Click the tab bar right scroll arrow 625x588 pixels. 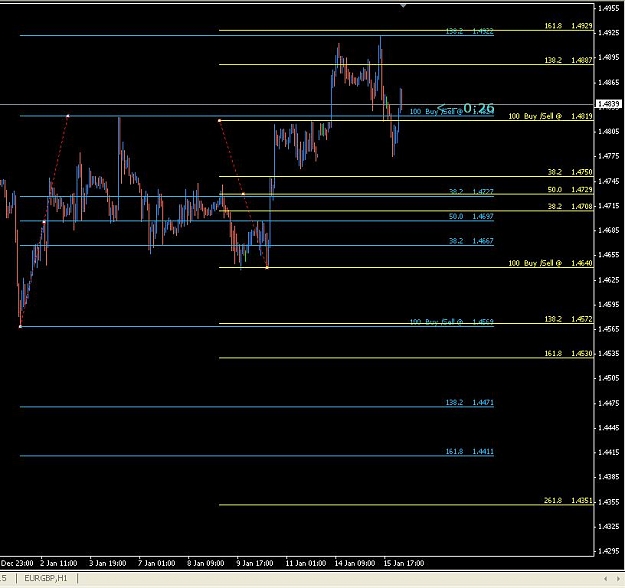click(617, 578)
